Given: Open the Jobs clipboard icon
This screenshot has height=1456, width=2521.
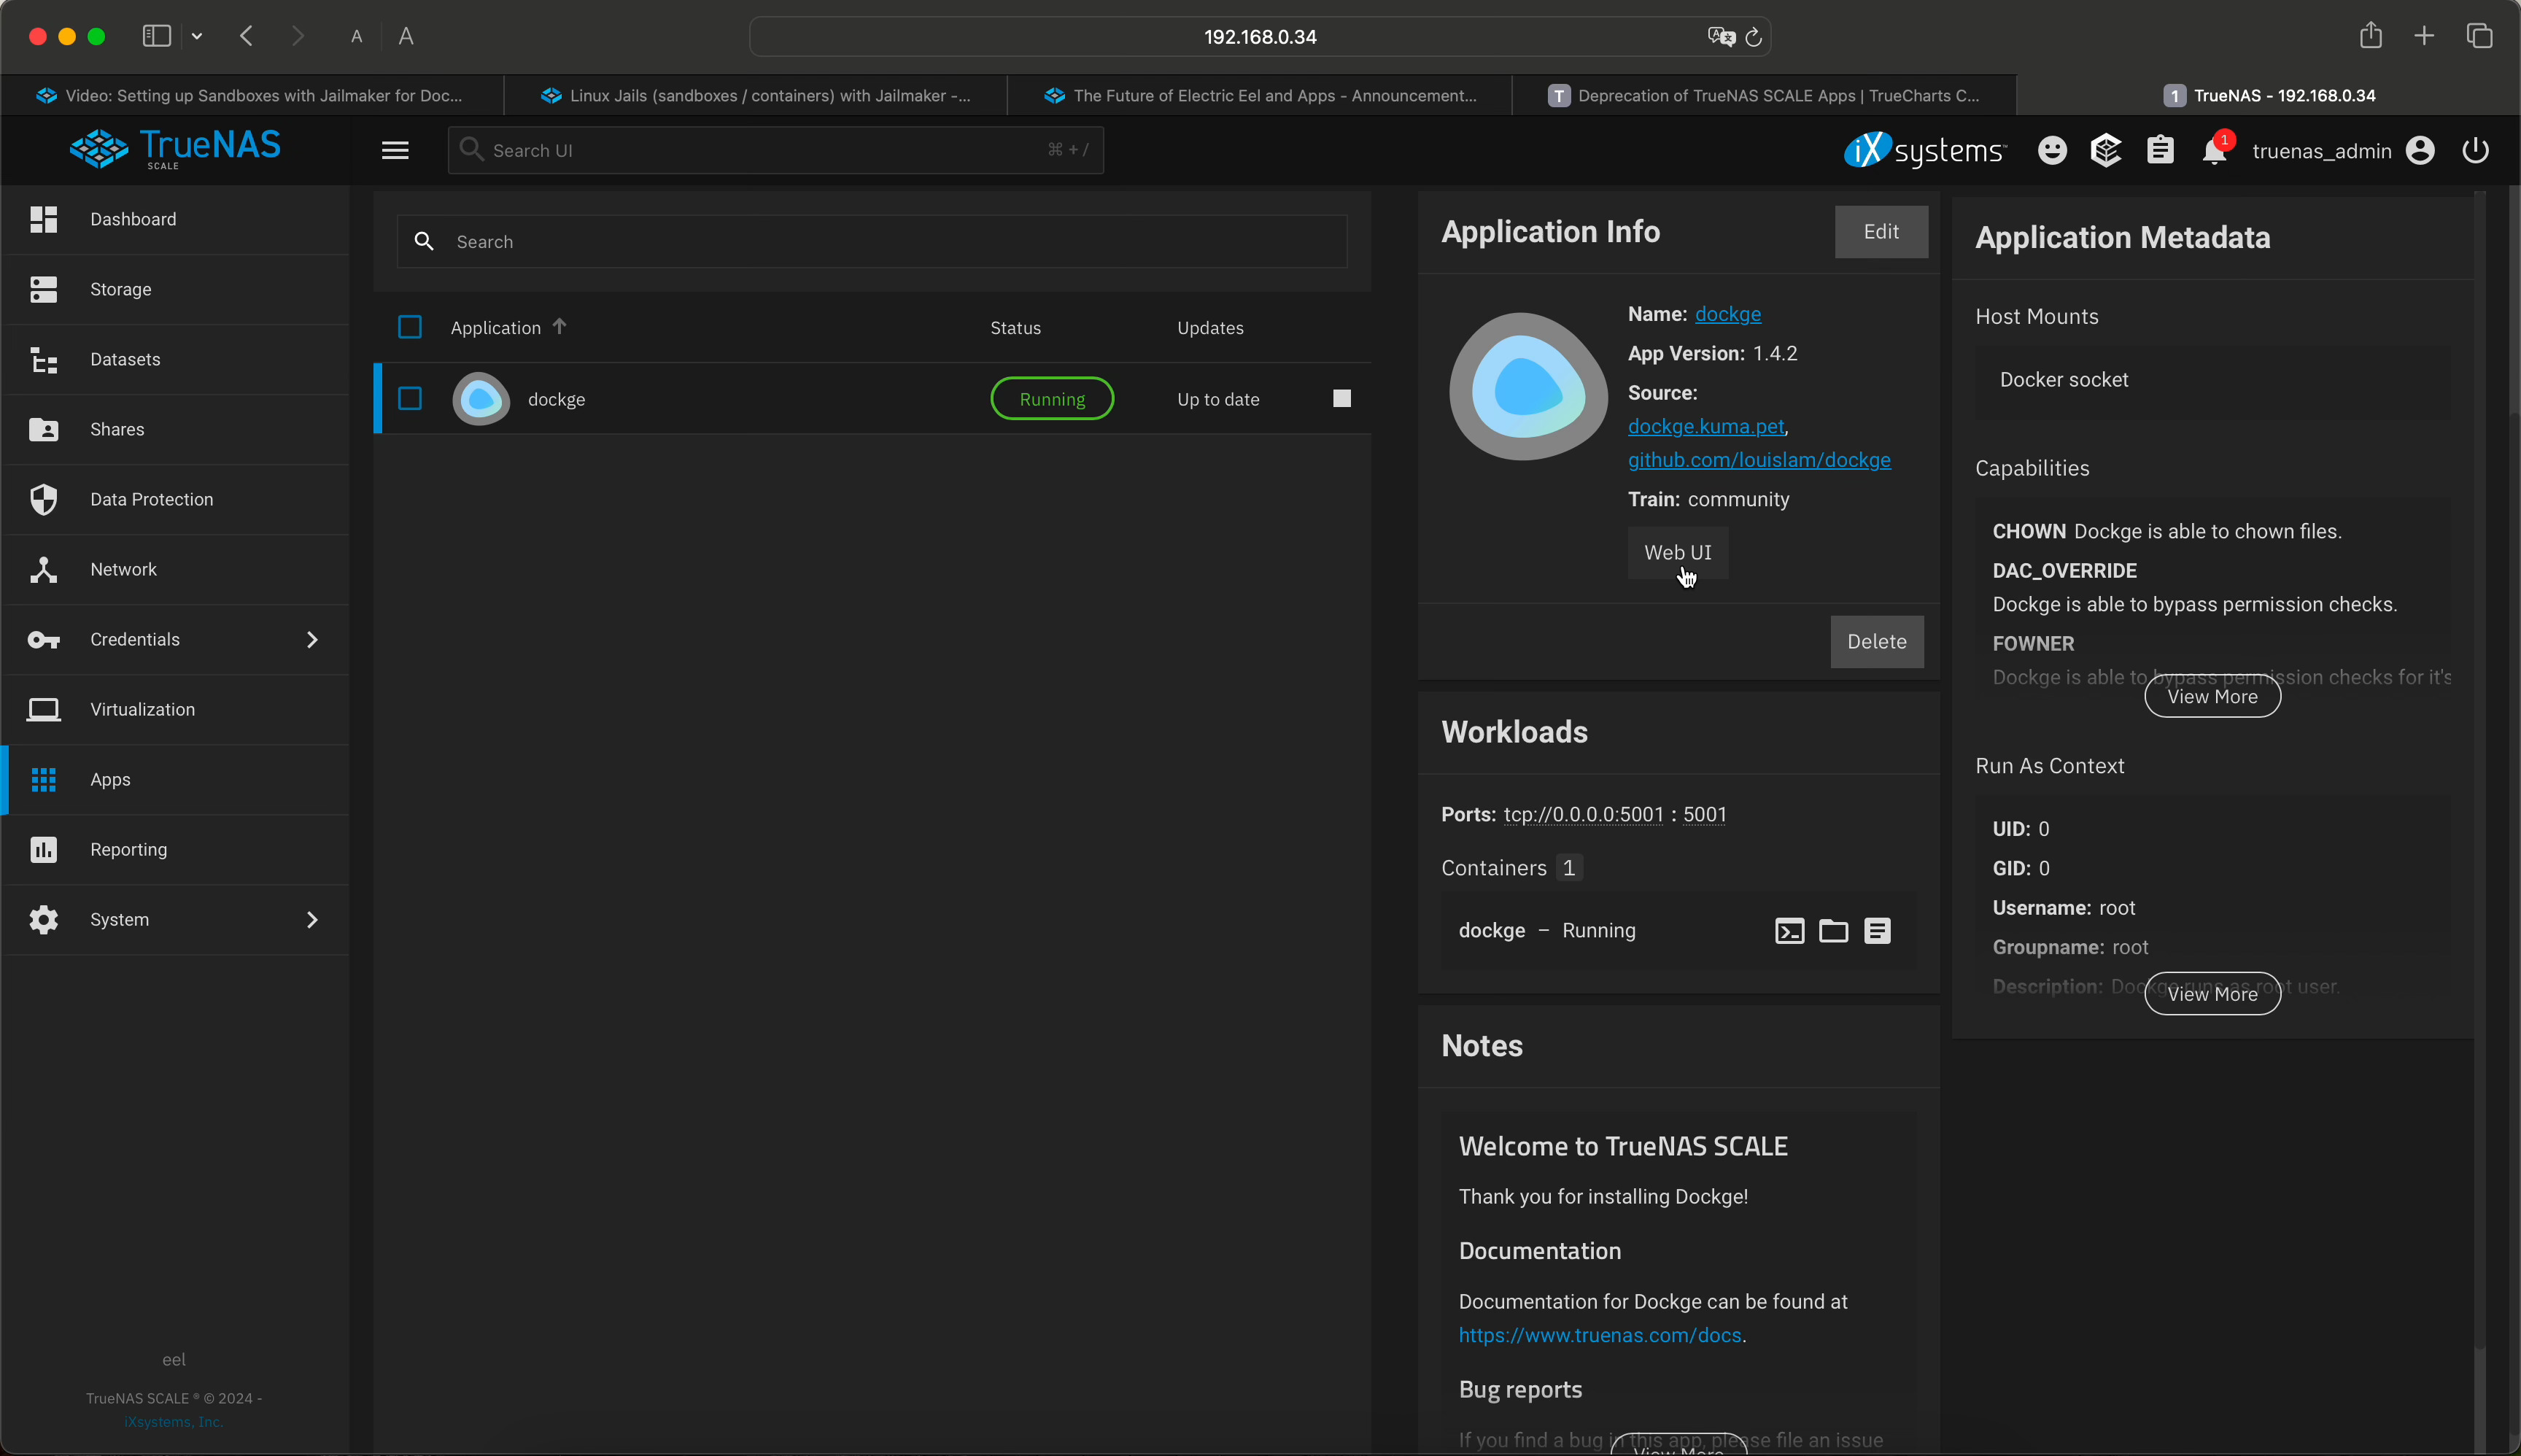Looking at the screenshot, I should tap(2160, 151).
